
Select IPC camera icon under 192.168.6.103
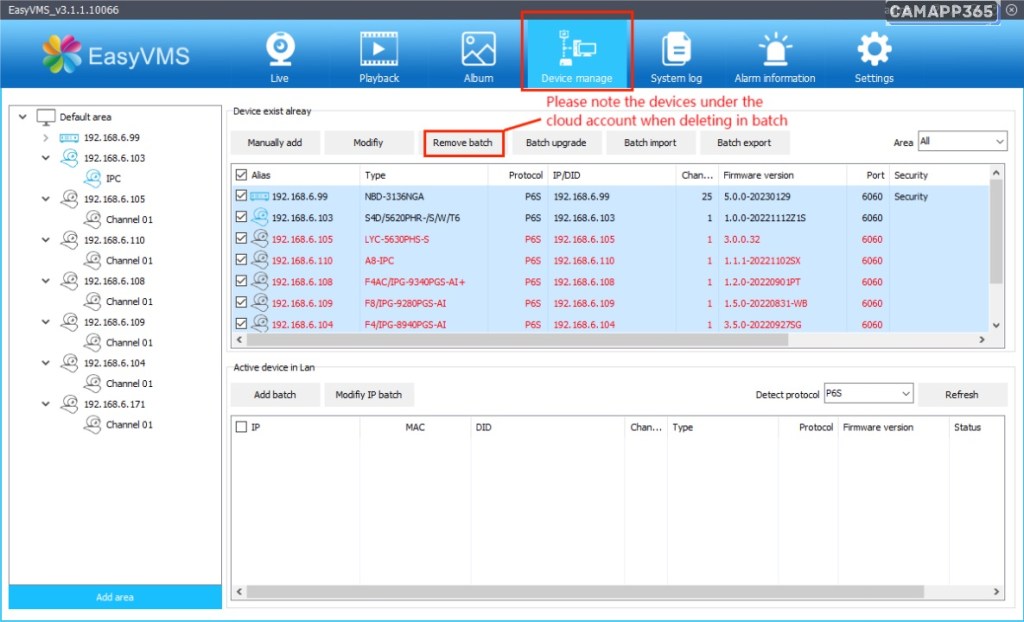91,178
